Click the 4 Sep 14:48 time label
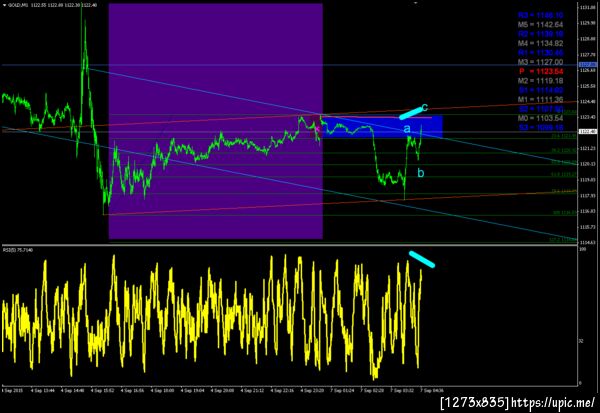 pyautogui.click(x=73, y=391)
